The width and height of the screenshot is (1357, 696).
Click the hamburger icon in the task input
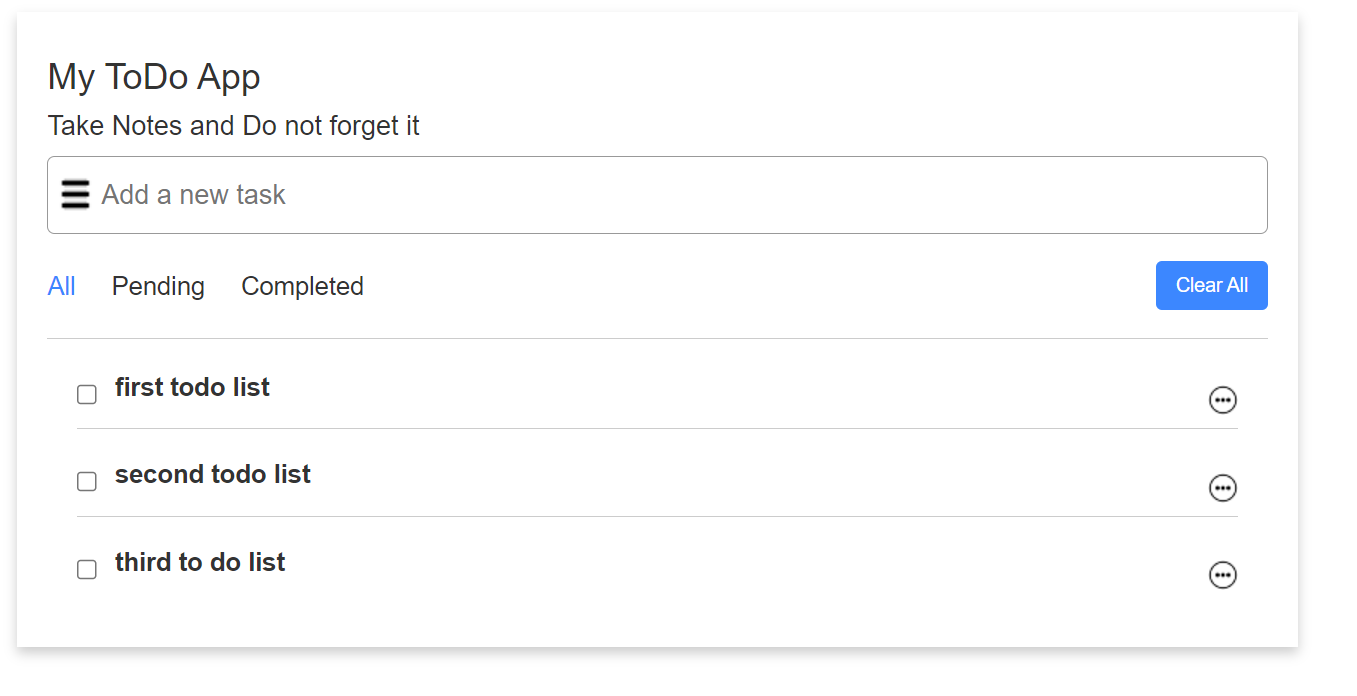[75, 194]
